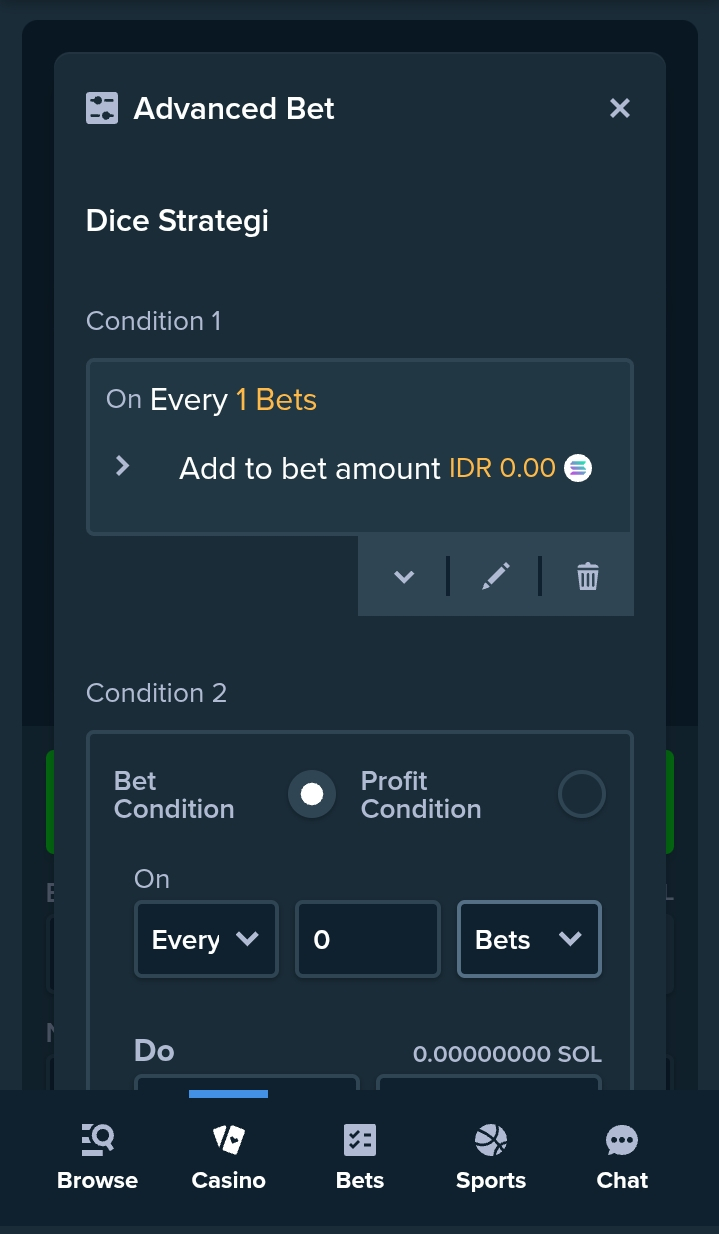Screen dimensions: 719x1234
Task: Open the Chat bubble icon
Action: pyautogui.click(x=622, y=1140)
